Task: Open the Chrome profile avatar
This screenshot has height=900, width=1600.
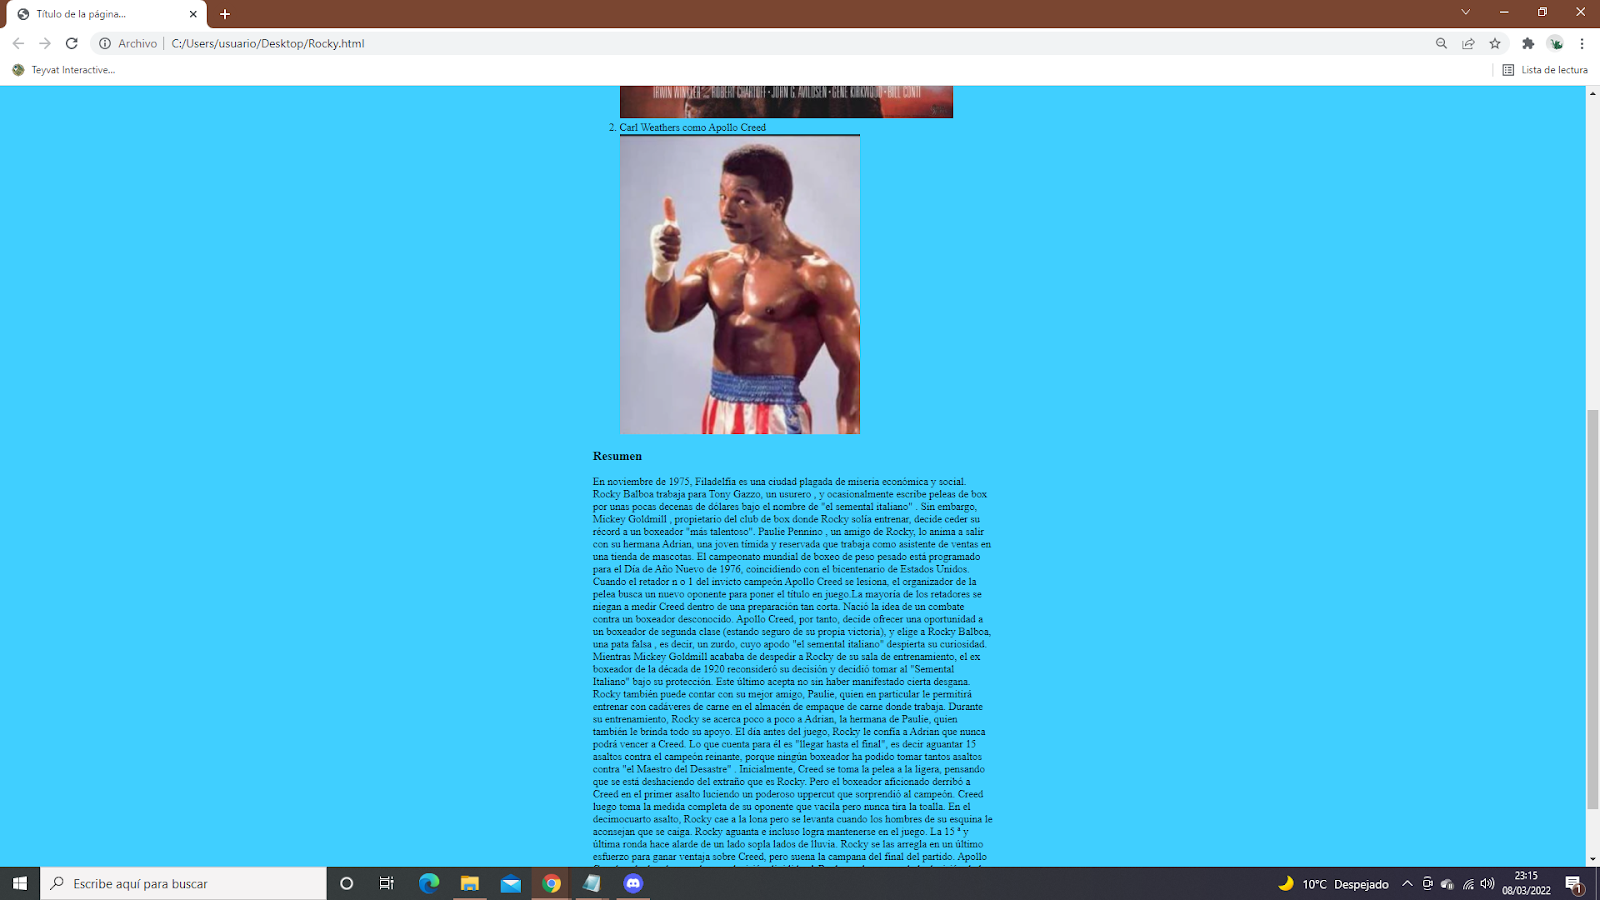Action: [x=1555, y=43]
